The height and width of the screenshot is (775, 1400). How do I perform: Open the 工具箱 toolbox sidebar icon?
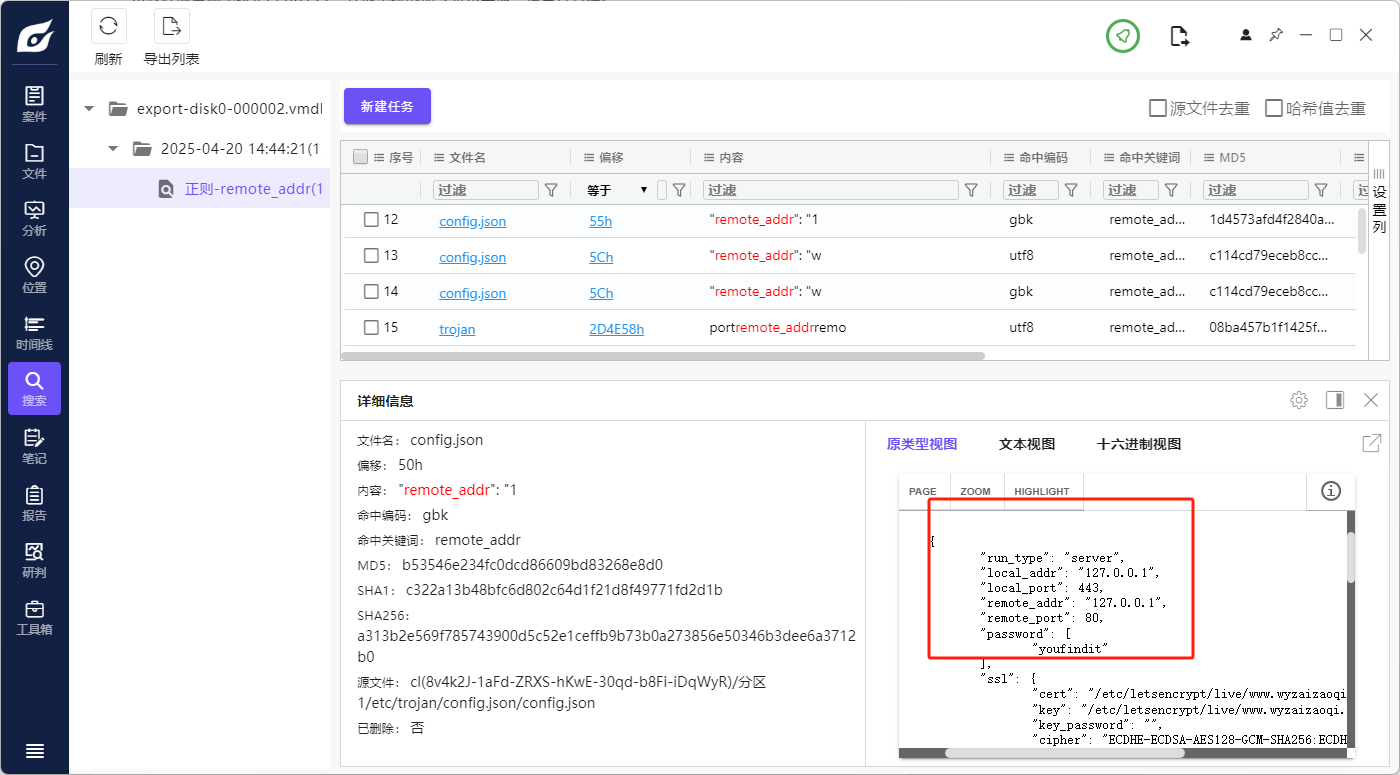point(34,617)
